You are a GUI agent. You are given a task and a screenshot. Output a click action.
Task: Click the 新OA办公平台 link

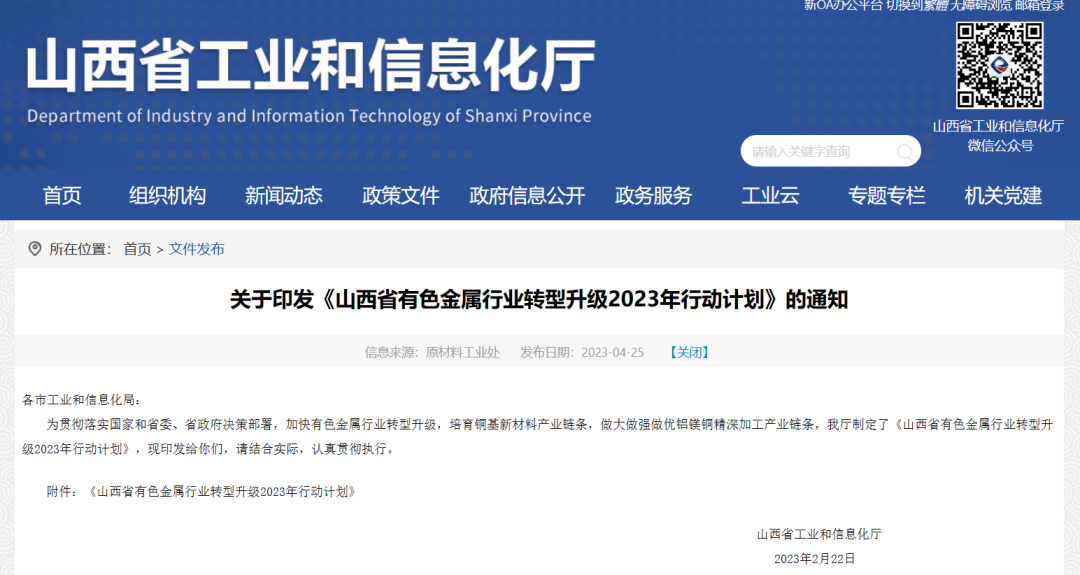point(843,5)
